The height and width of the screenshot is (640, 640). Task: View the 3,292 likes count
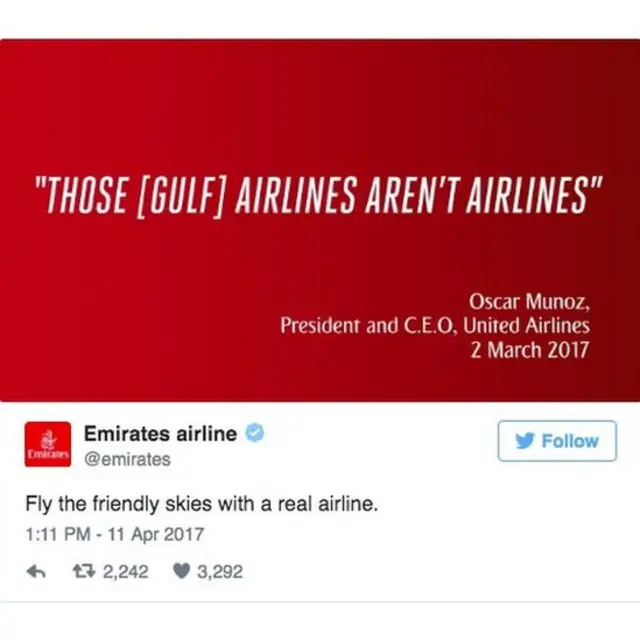pyautogui.click(x=219, y=572)
